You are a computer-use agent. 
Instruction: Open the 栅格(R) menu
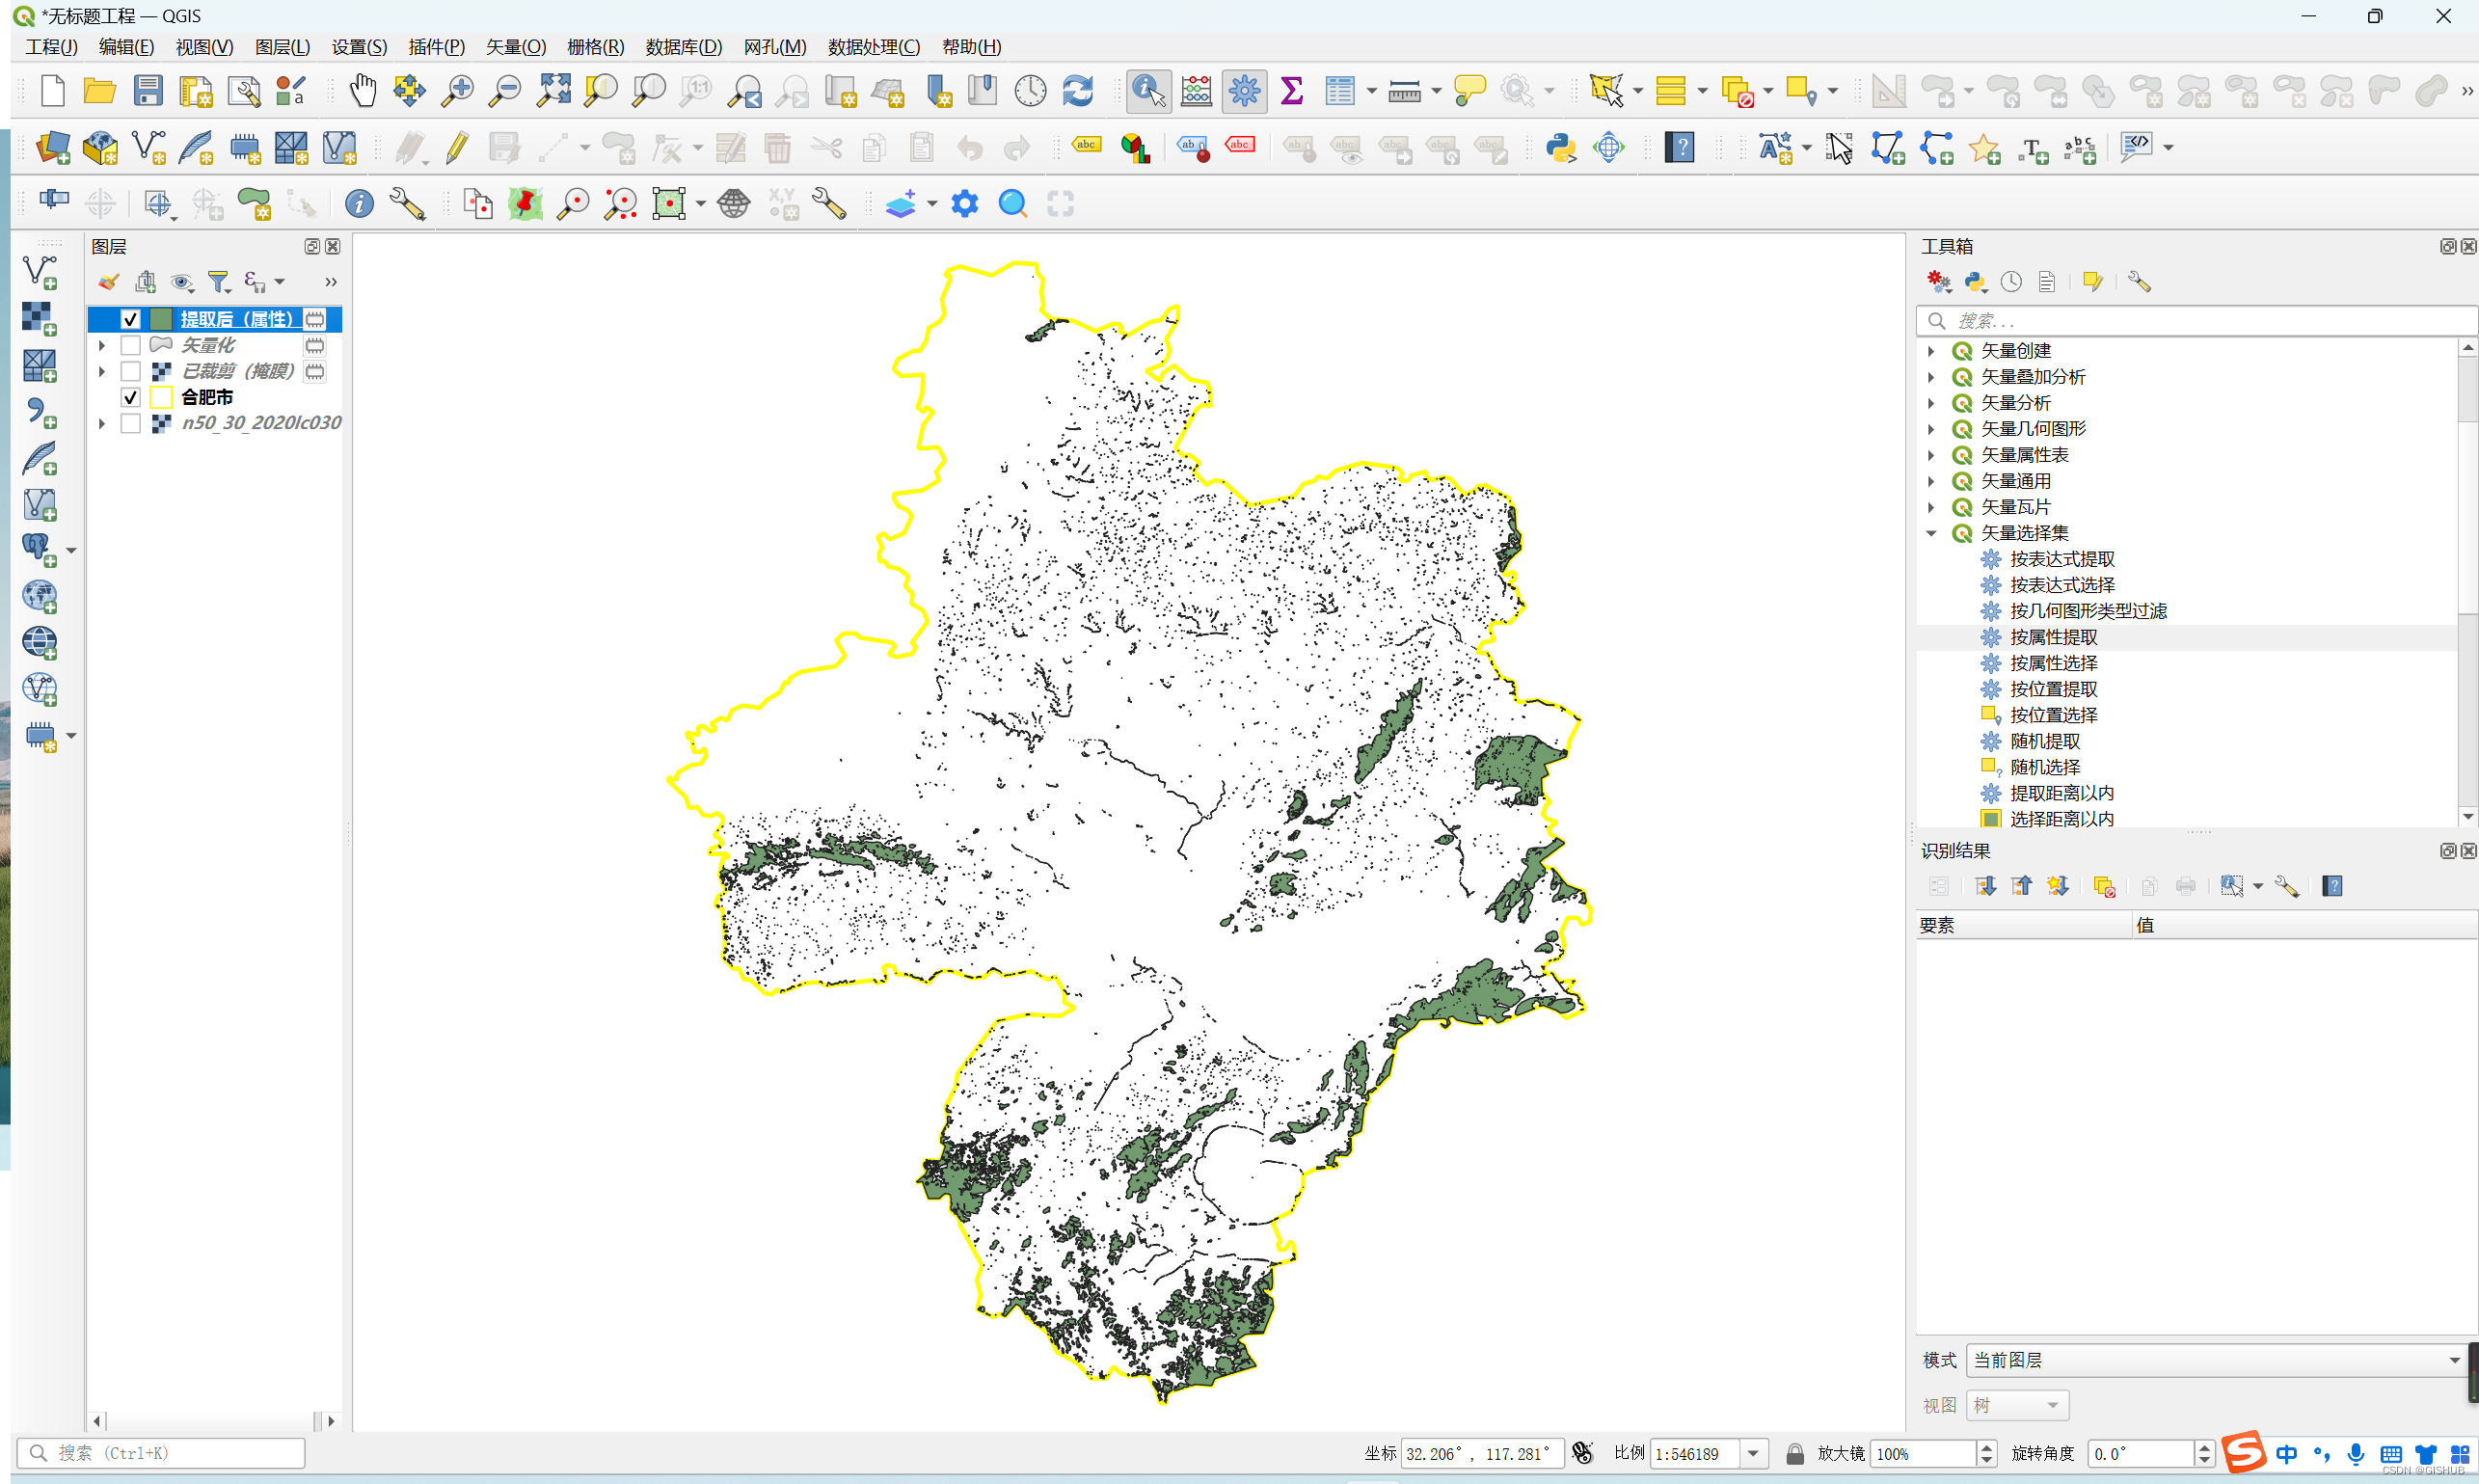coord(595,47)
